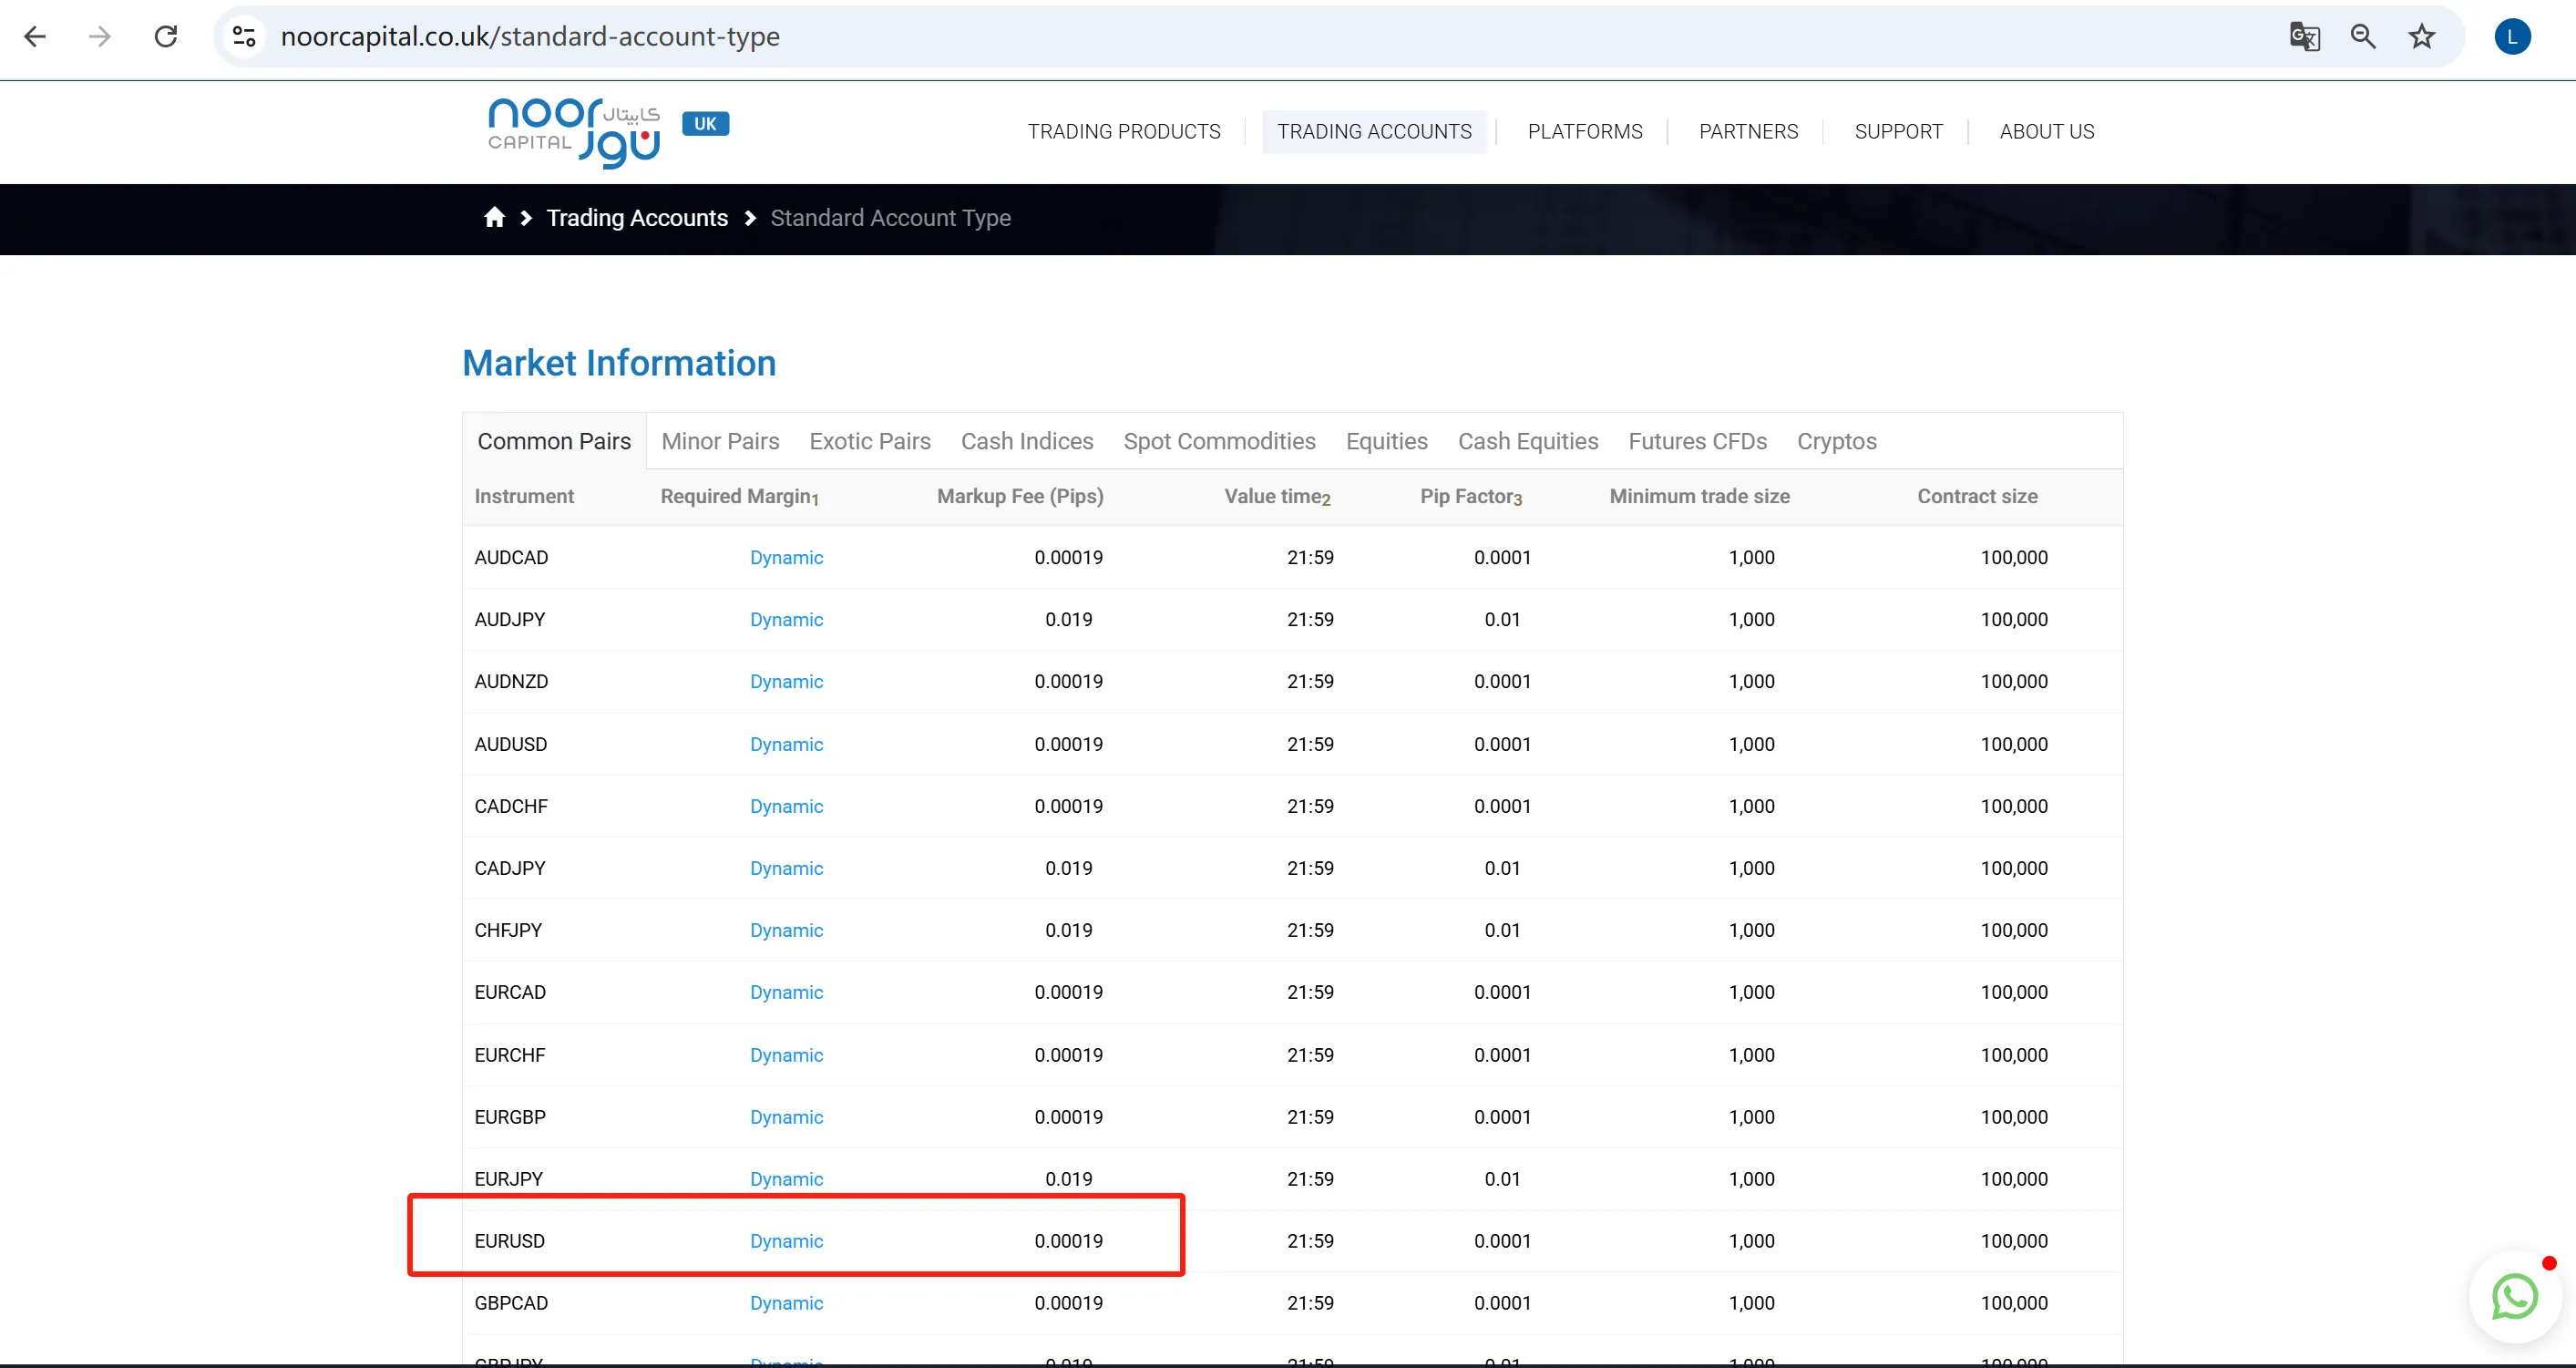Image resolution: width=2576 pixels, height=1368 pixels.
Task: Click the Markup Fee (Pips) header
Action: click(x=1020, y=496)
